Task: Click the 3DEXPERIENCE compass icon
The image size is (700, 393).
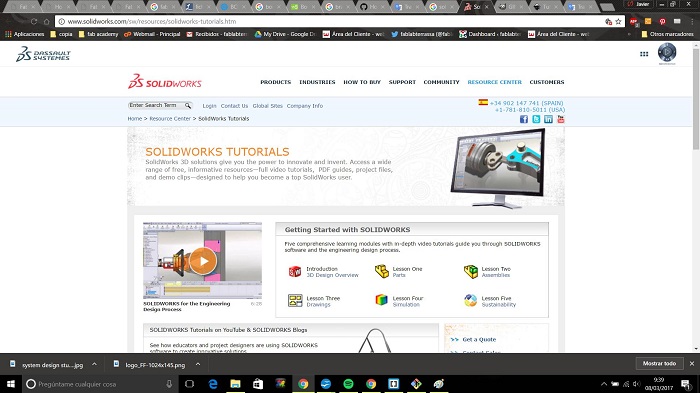Action: click(667, 53)
